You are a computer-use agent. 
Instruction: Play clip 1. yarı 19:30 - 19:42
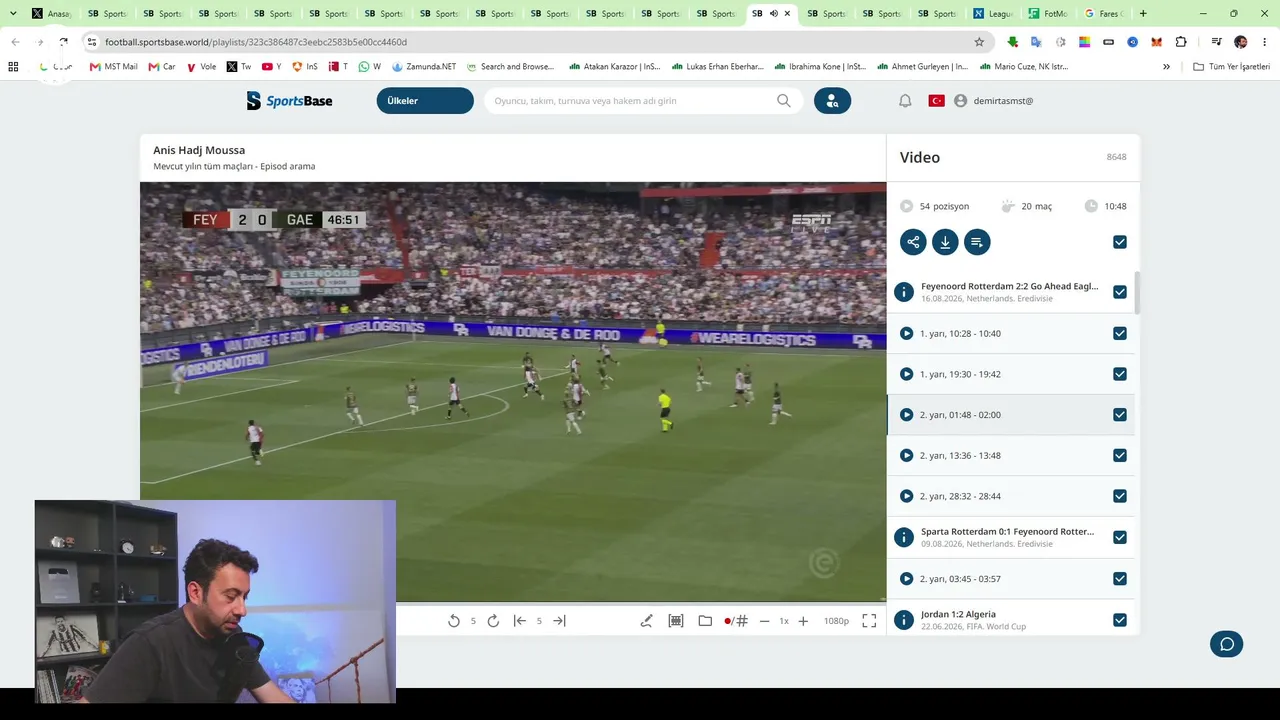pos(906,374)
